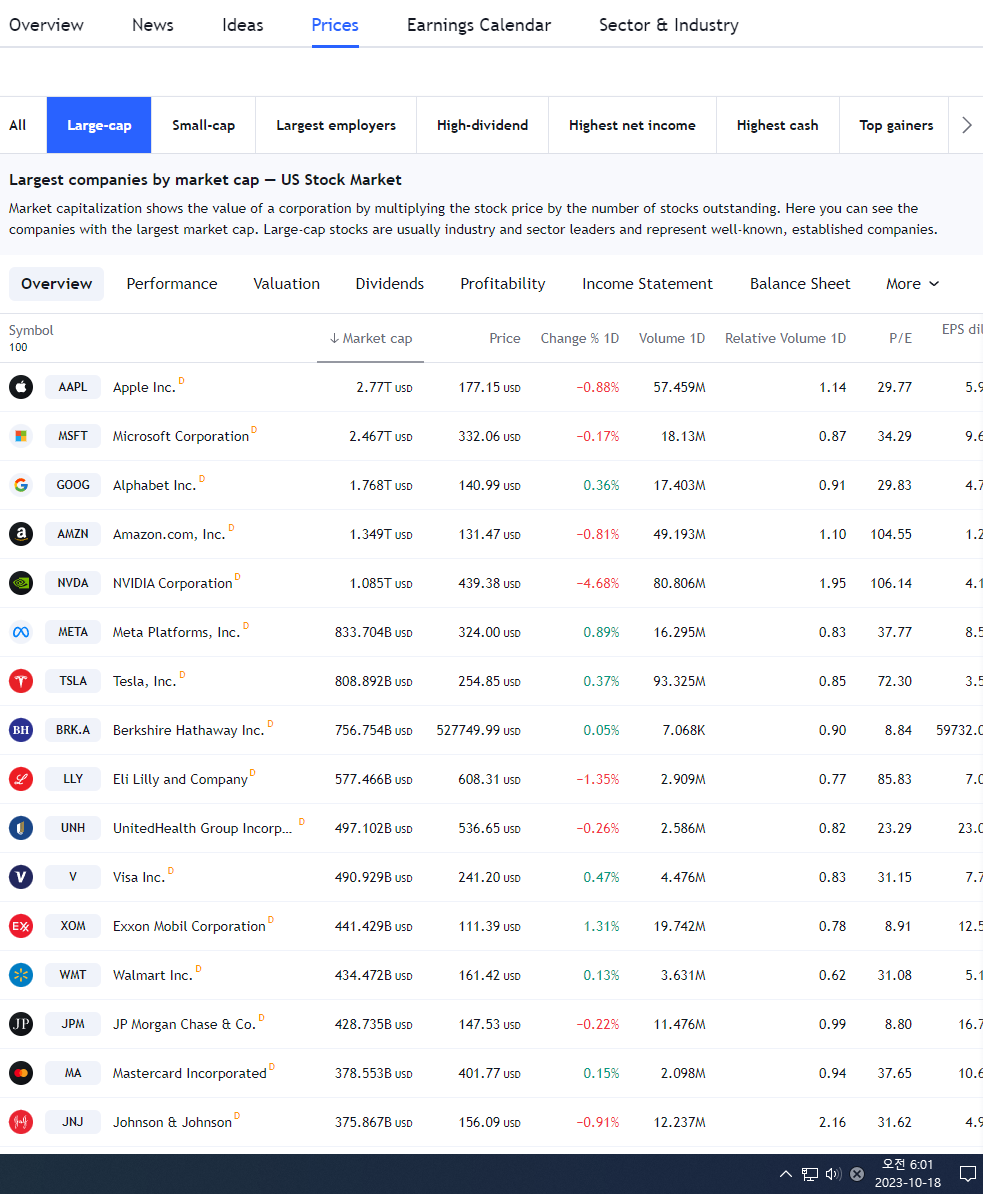
Task: Click the NVIDIA logo icon
Action: (21, 583)
